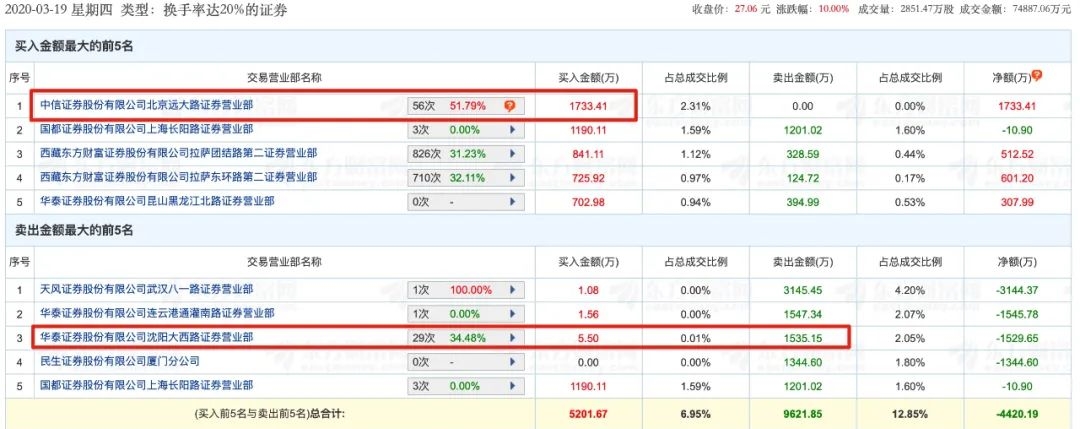Open 民生证券厦门分公司 link
The width and height of the screenshot is (1080, 429).
coord(120,361)
